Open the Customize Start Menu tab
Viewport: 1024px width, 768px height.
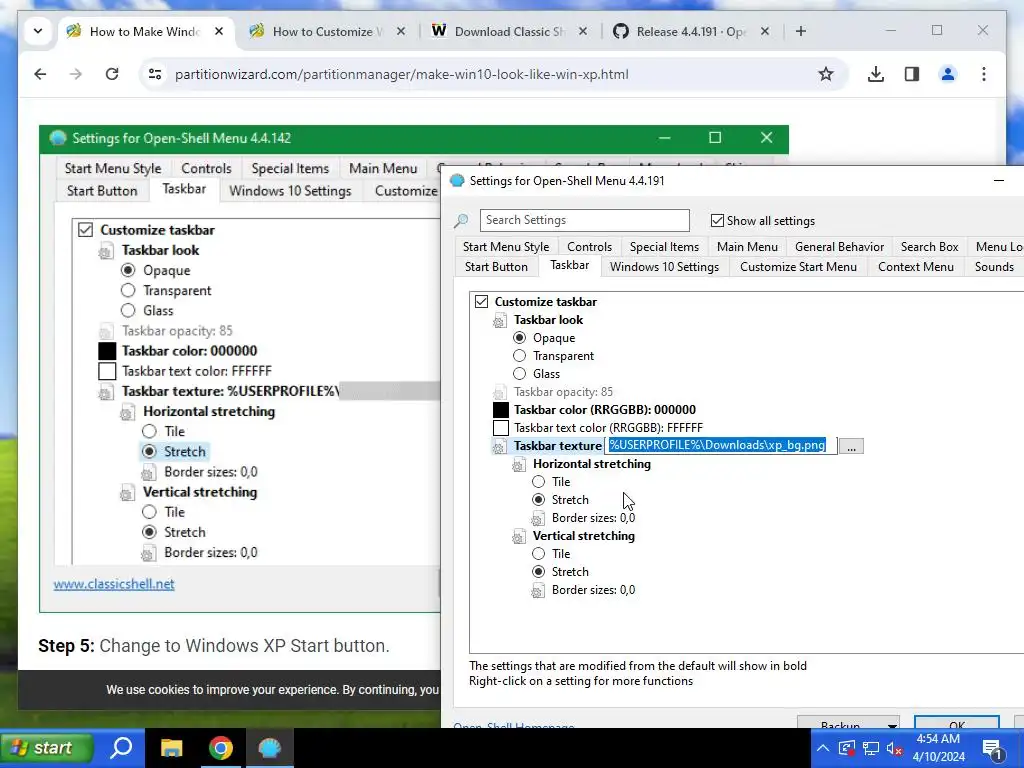pyautogui.click(x=798, y=266)
